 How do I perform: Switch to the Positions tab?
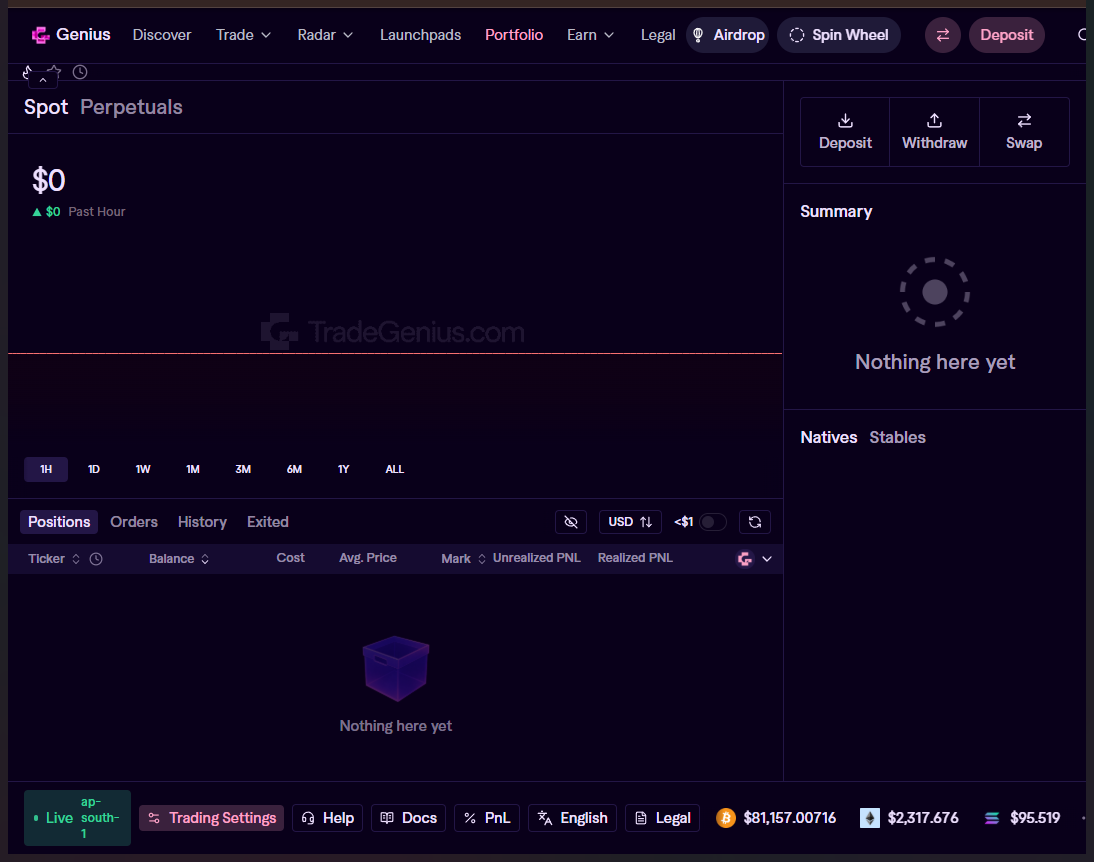(59, 522)
